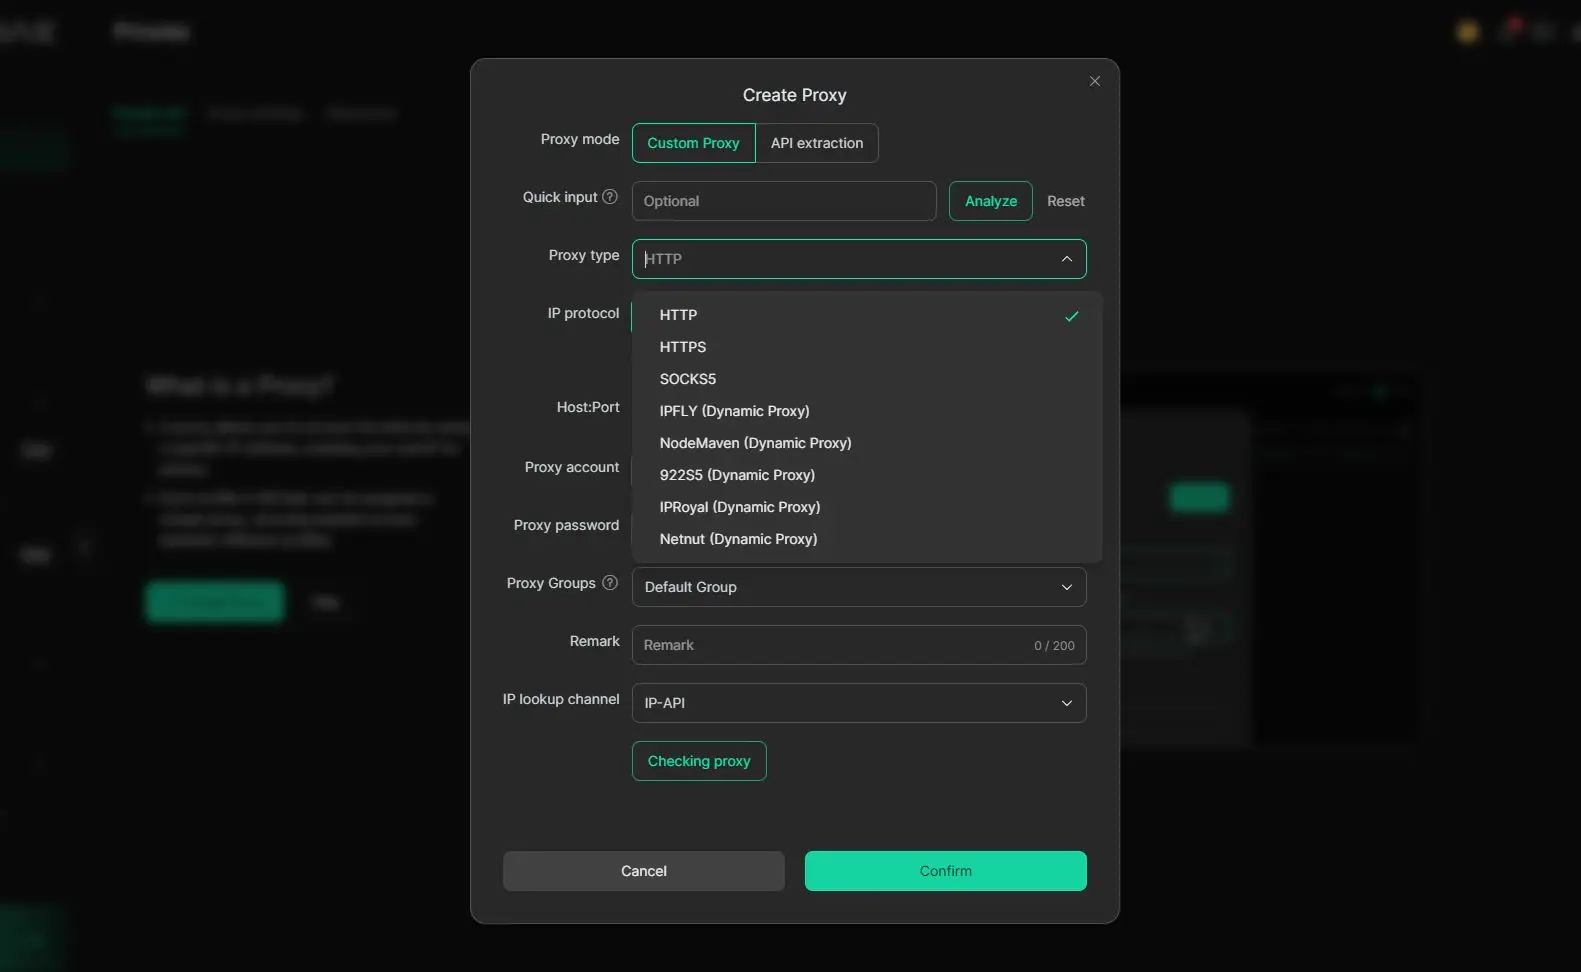Click the Quick input help icon
The width and height of the screenshot is (1581, 972).
(x=610, y=197)
